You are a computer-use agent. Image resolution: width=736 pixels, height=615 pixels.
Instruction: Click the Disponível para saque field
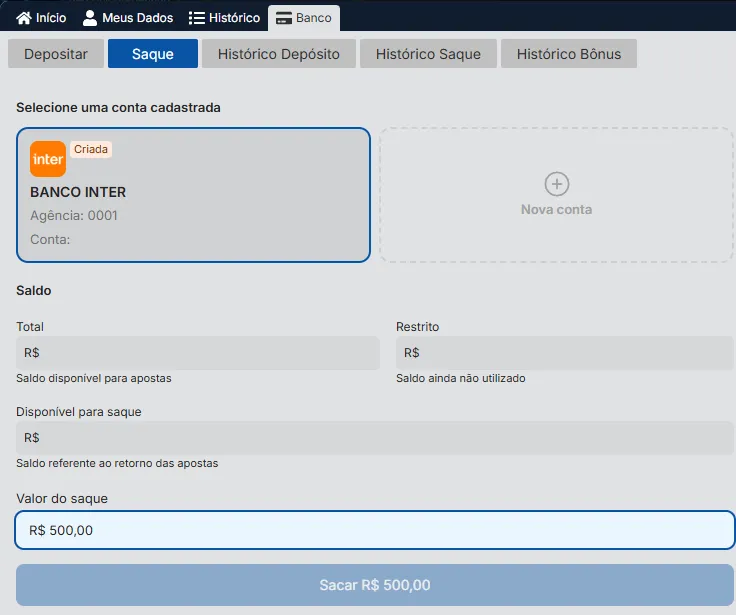[x=375, y=438]
